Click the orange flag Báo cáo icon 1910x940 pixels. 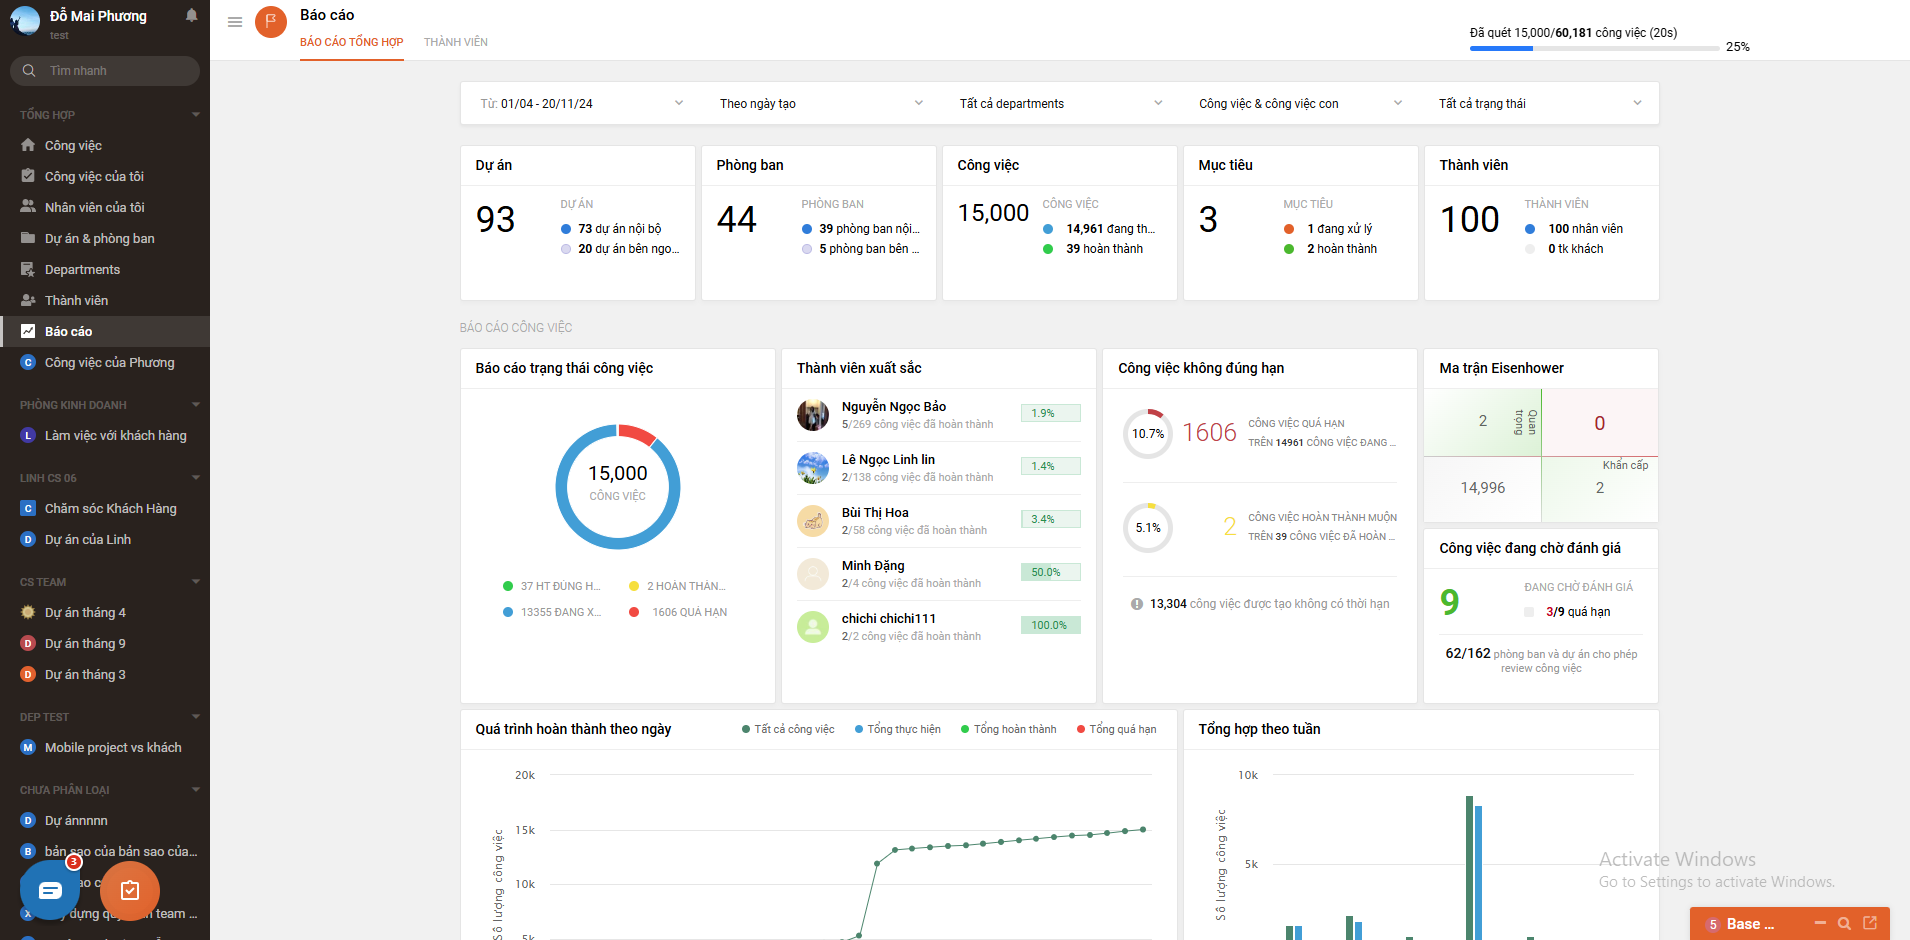(271, 21)
